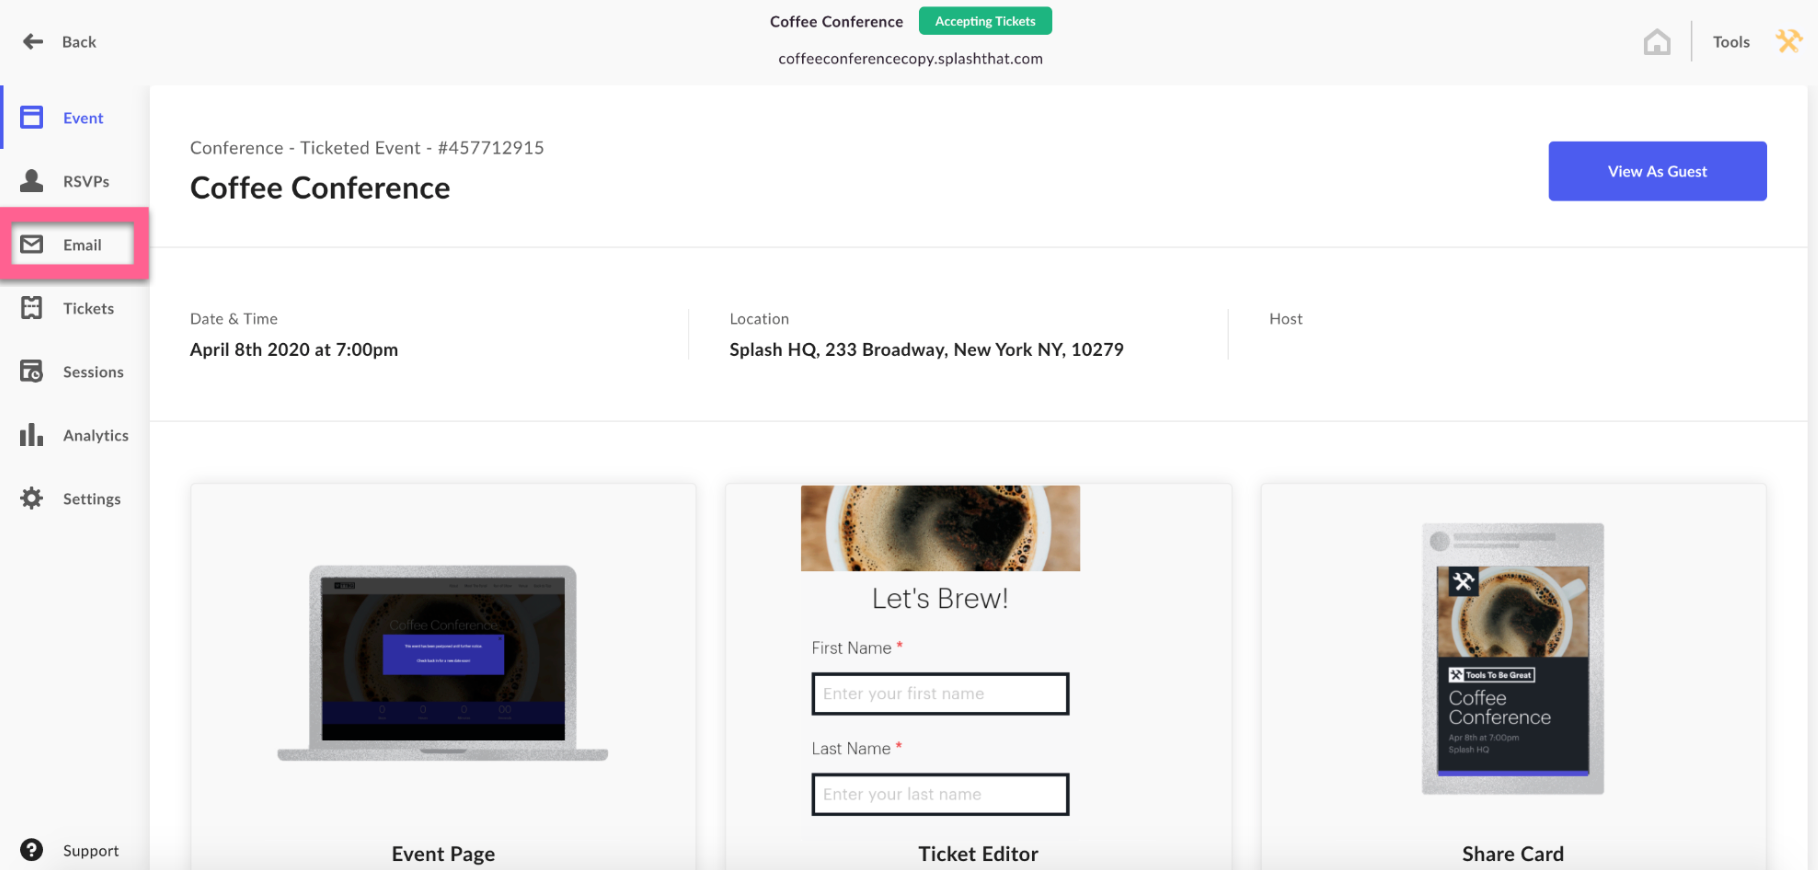Click the Ticket Editor card title
The height and width of the screenshot is (870, 1818).
tap(978, 854)
